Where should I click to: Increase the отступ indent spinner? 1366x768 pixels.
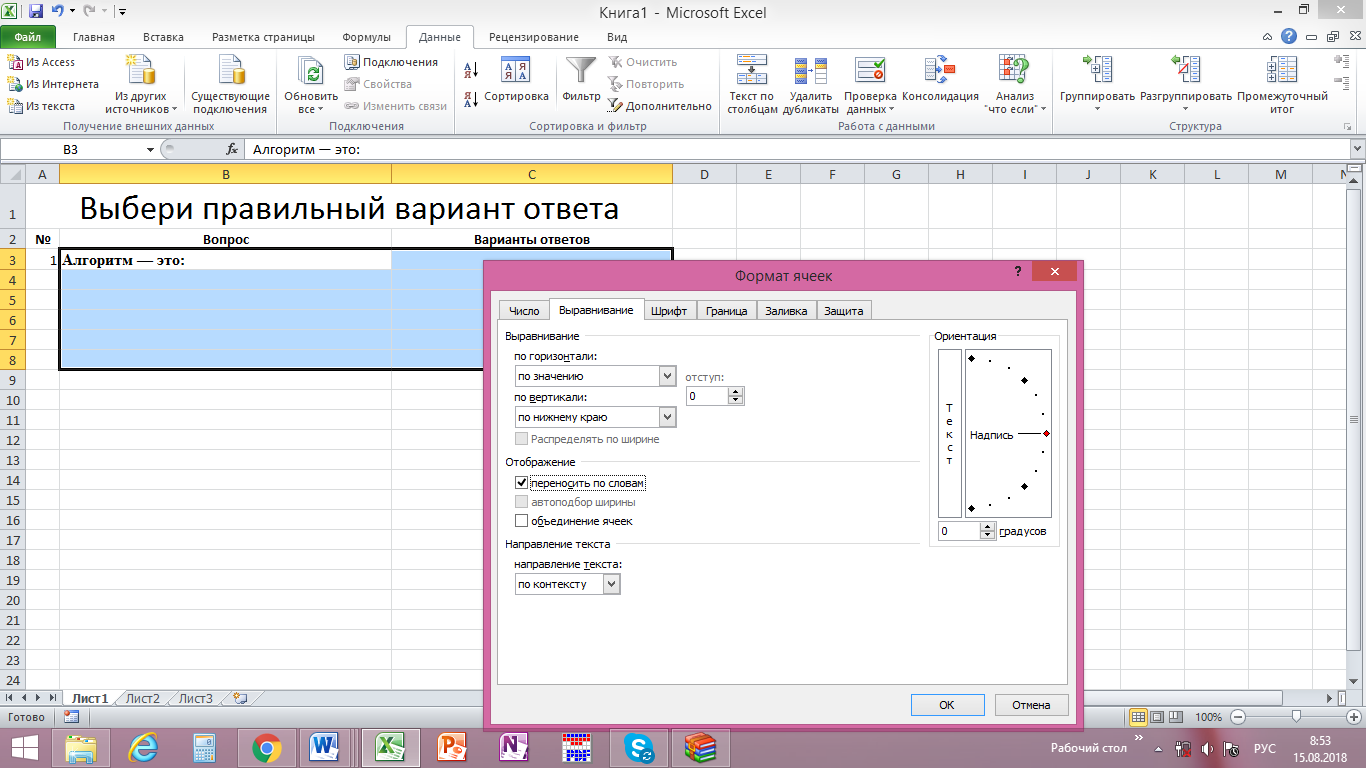(737, 392)
